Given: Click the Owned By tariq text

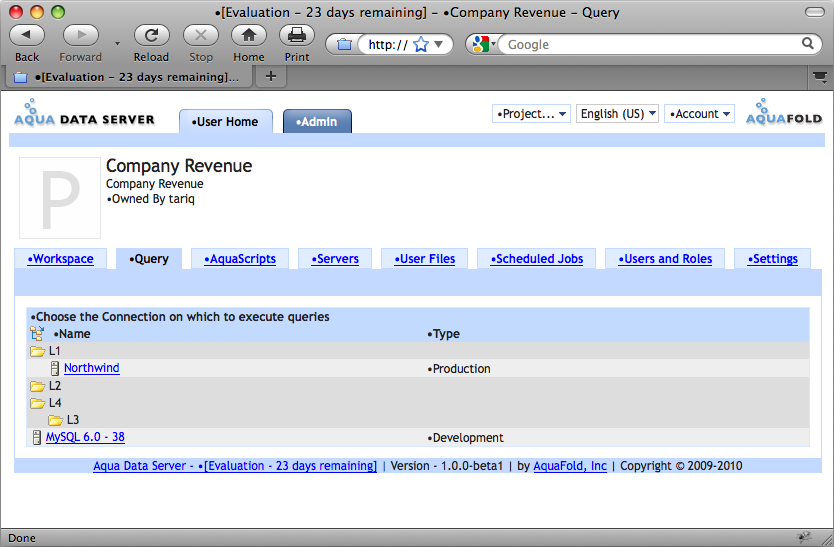Looking at the screenshot, I should click(x=151, y=199).
